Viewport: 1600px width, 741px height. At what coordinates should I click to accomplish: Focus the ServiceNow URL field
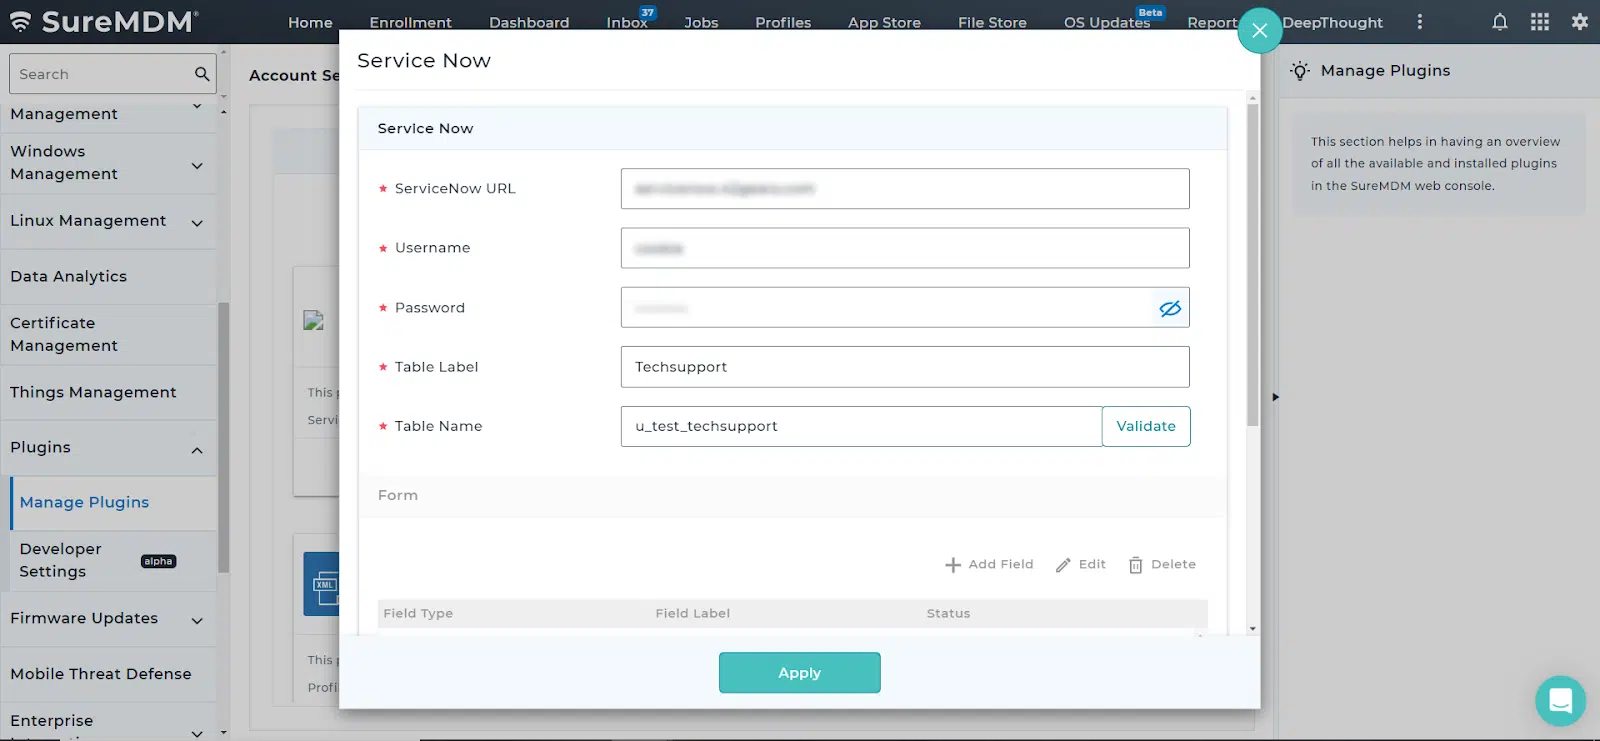(x=905, y=188)
